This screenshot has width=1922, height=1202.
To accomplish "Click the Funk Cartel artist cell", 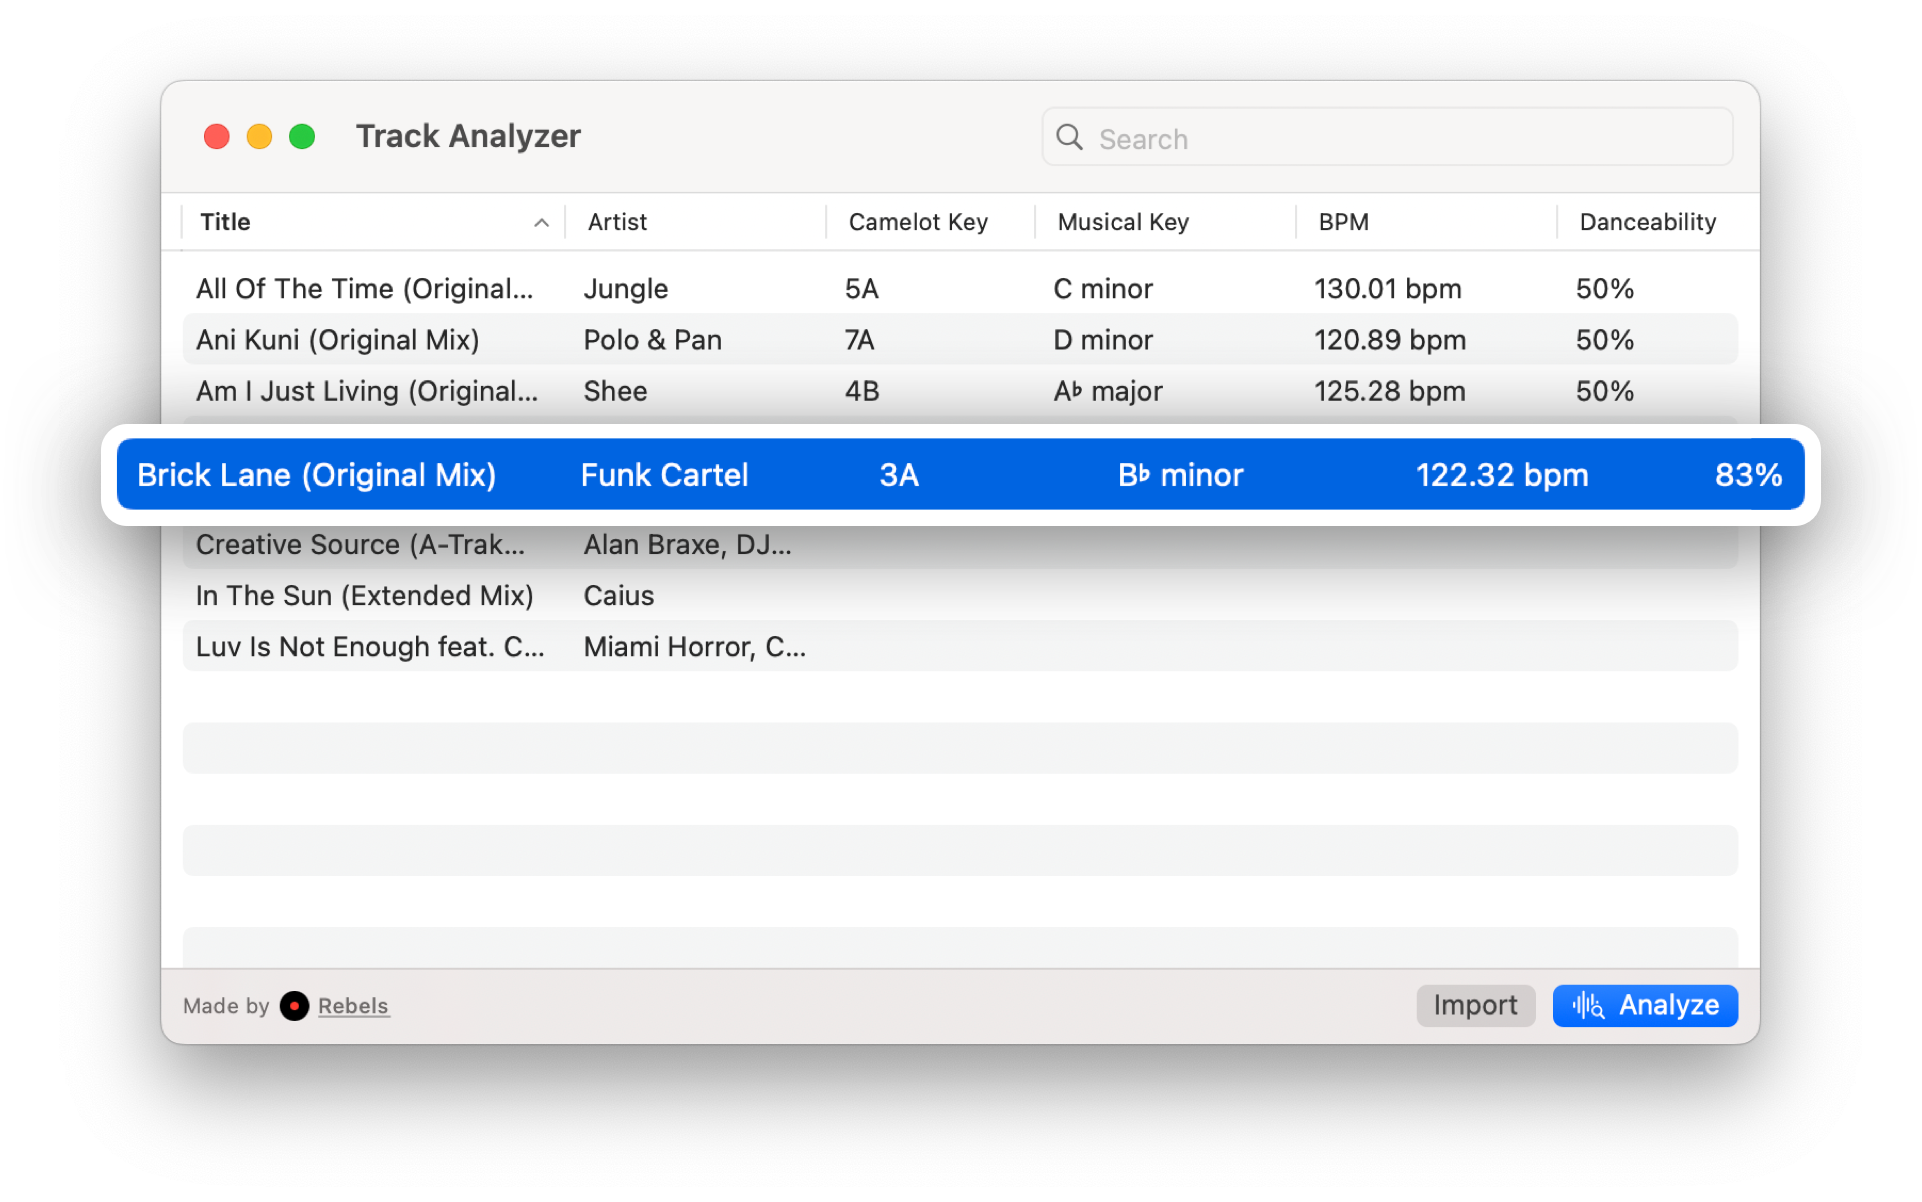I will click(x=664, y=474).
